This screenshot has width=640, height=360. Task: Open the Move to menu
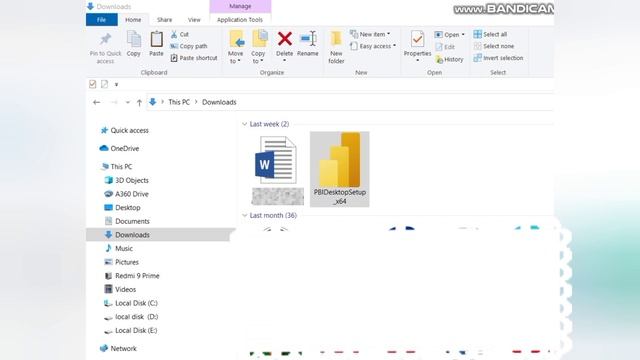click(x=236, y=47)
